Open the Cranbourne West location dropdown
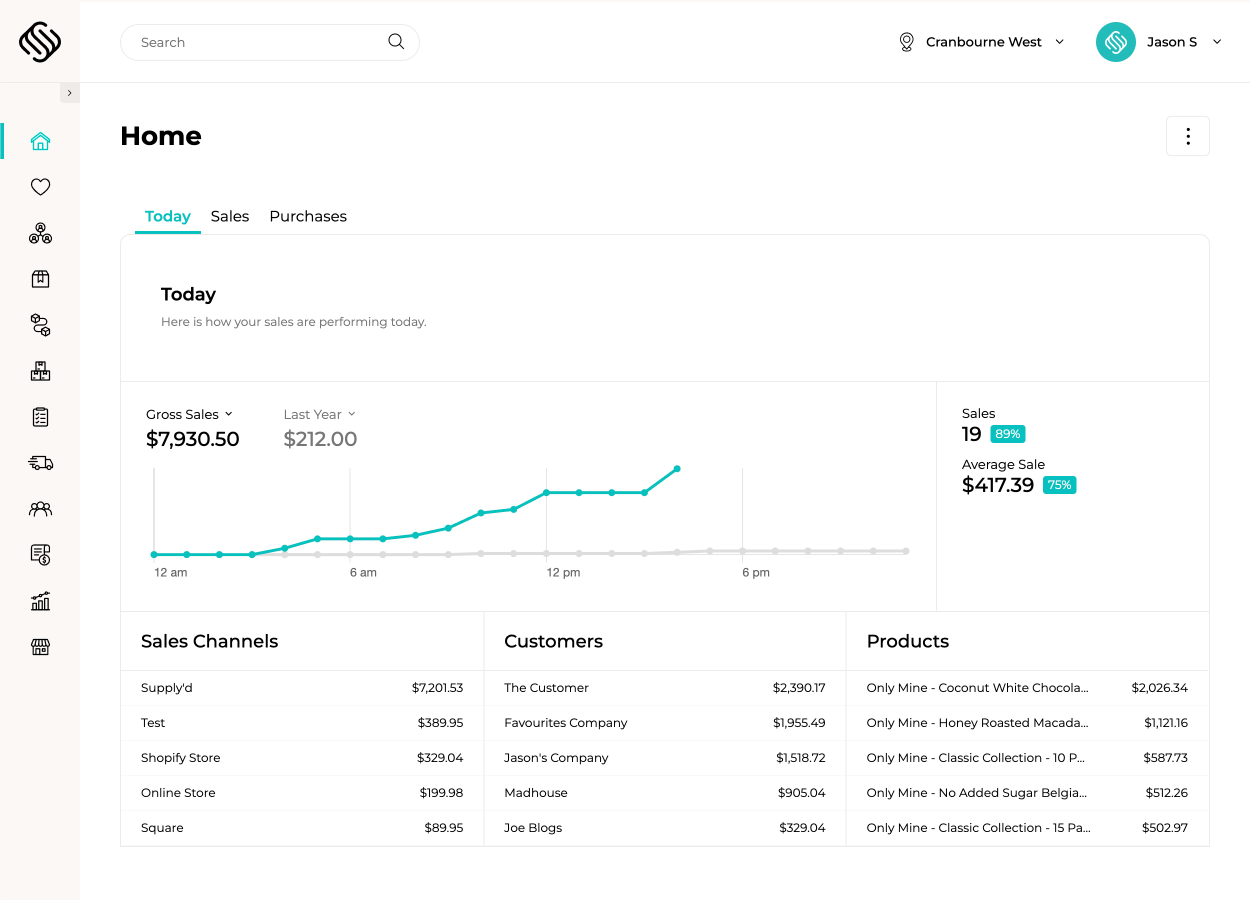 [x=980, y=42]
